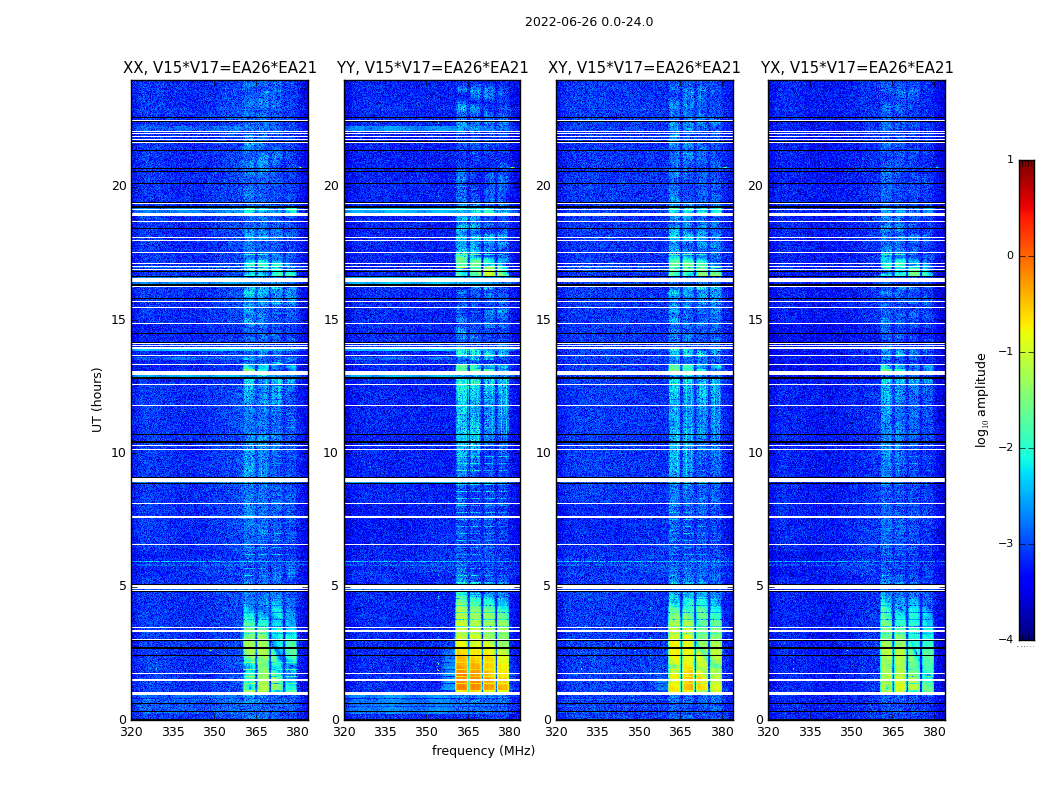Select the XX polarization panel title

219,68
